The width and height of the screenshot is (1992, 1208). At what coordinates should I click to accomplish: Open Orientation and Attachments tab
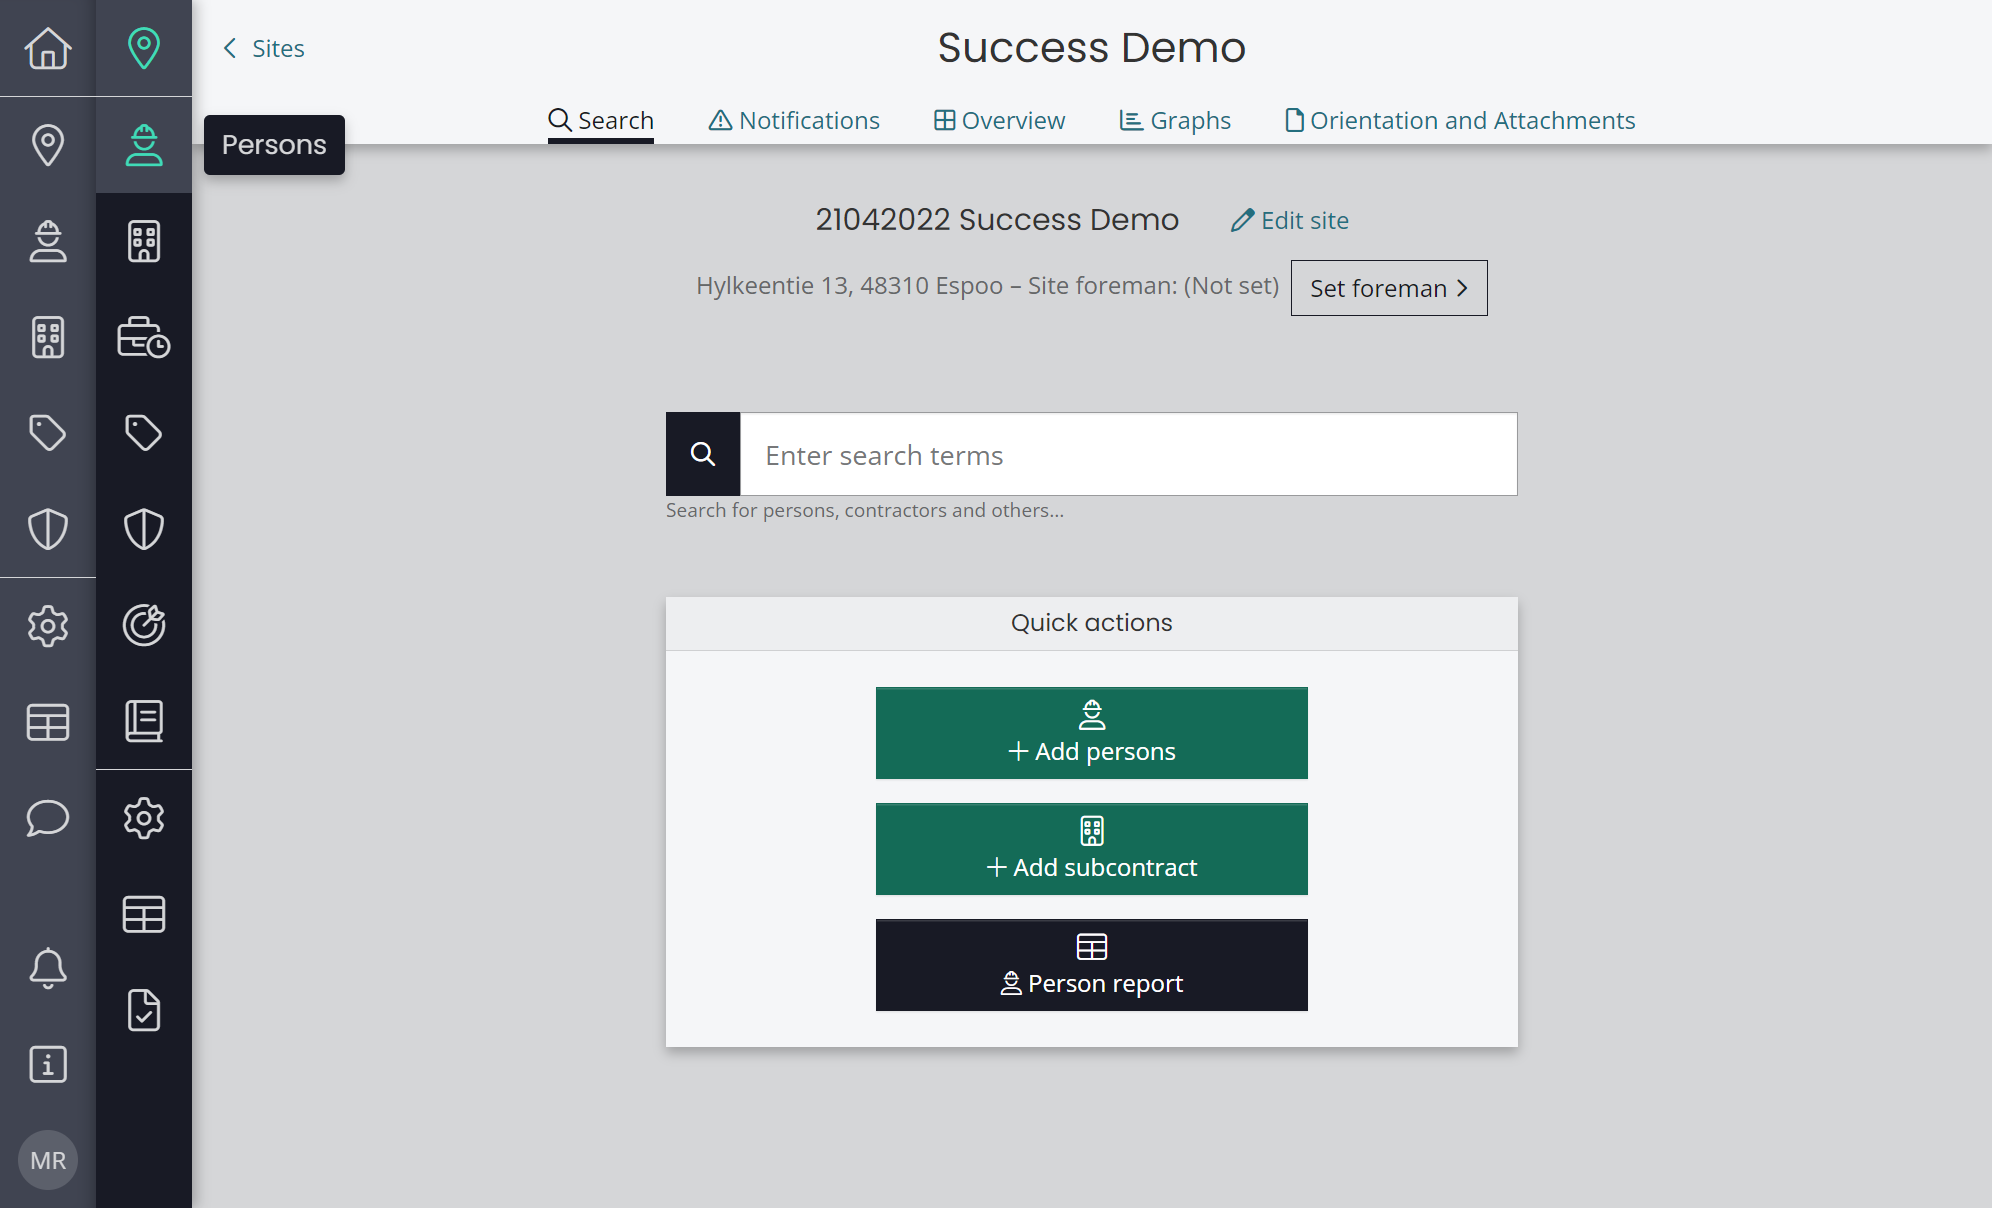point(1460,120)
